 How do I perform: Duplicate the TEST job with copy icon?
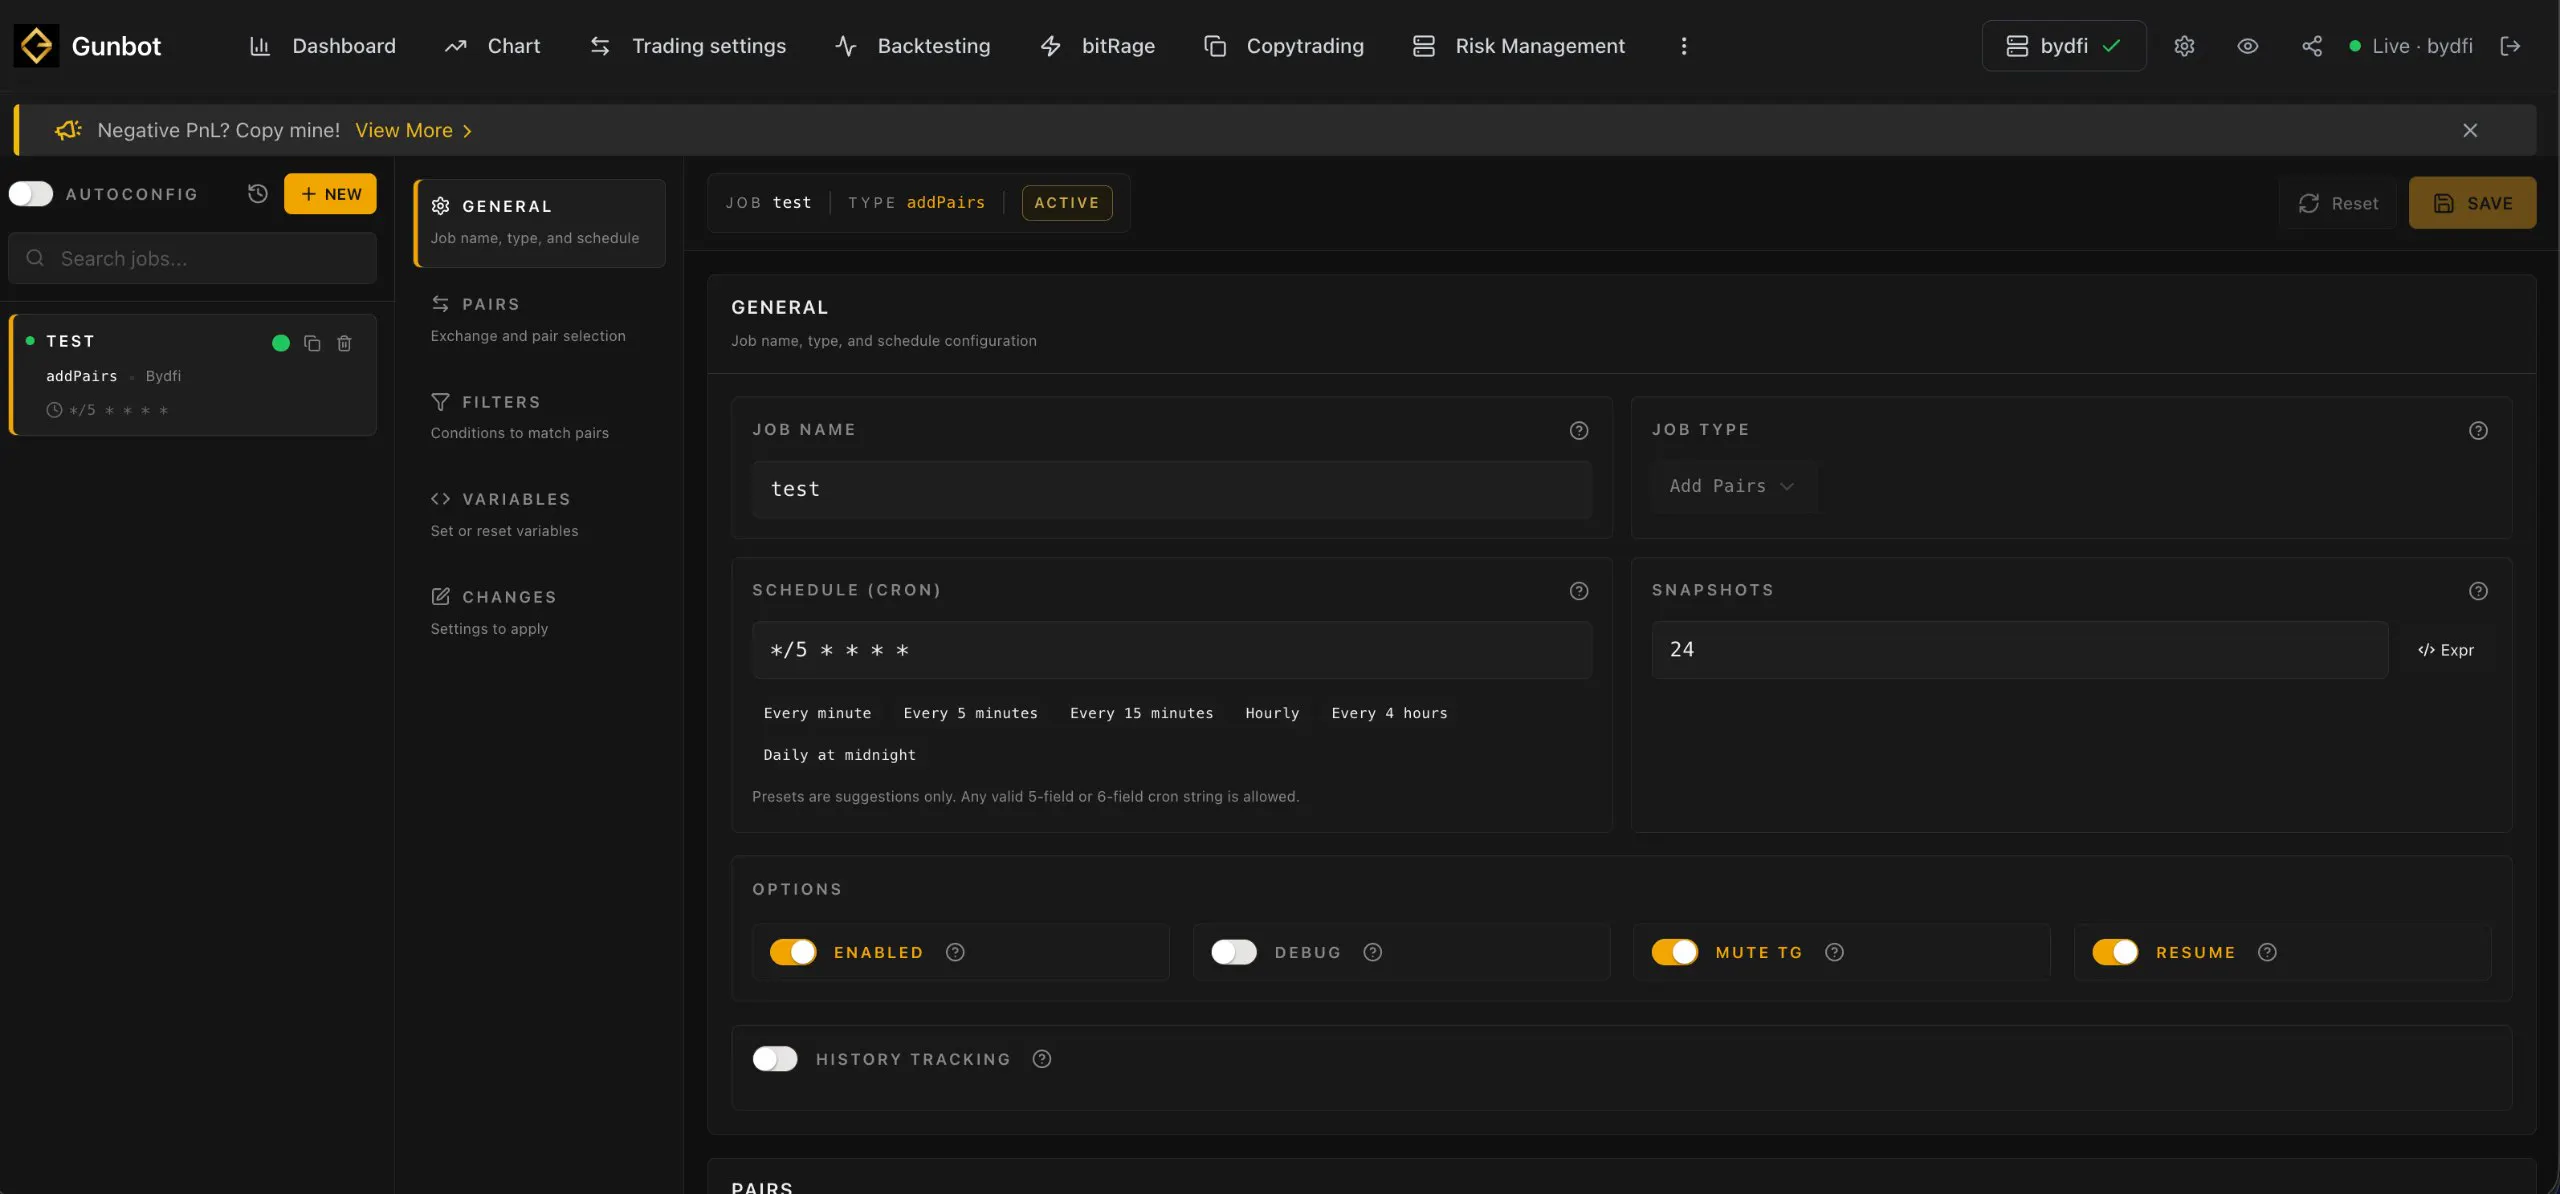tap(312, 343)
